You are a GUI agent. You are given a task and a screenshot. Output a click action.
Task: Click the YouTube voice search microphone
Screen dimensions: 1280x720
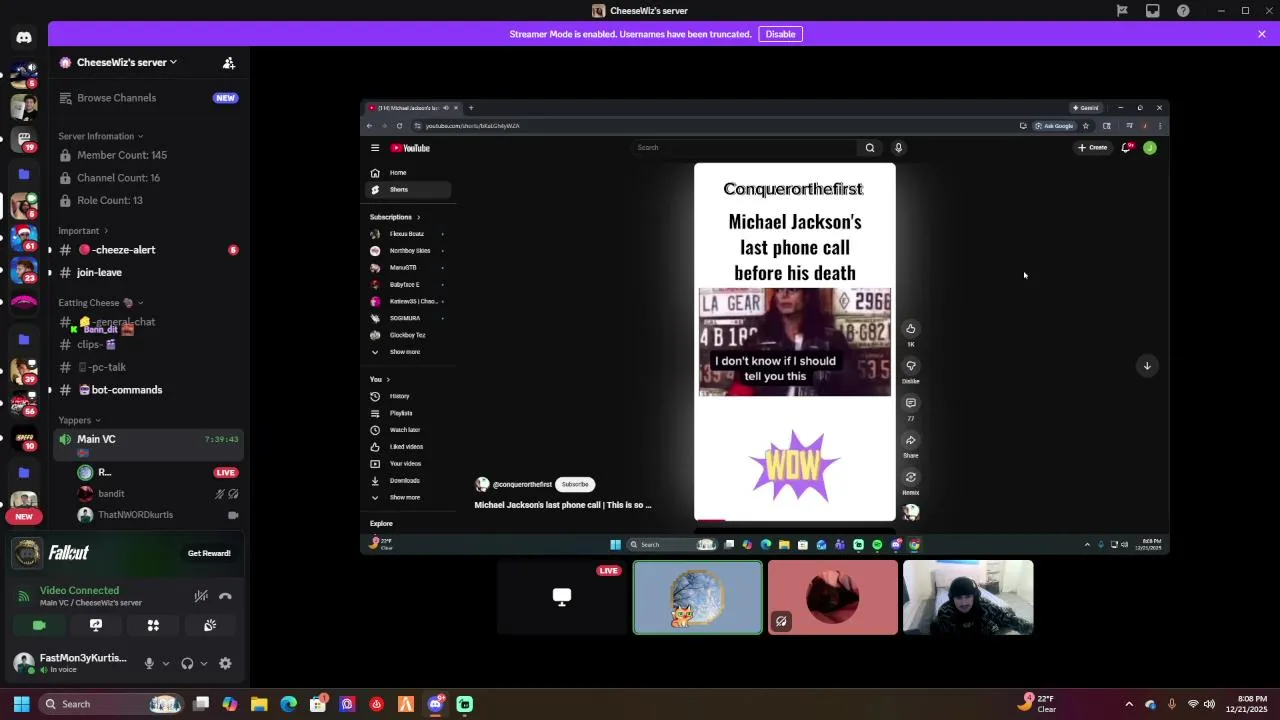point(898,148)
